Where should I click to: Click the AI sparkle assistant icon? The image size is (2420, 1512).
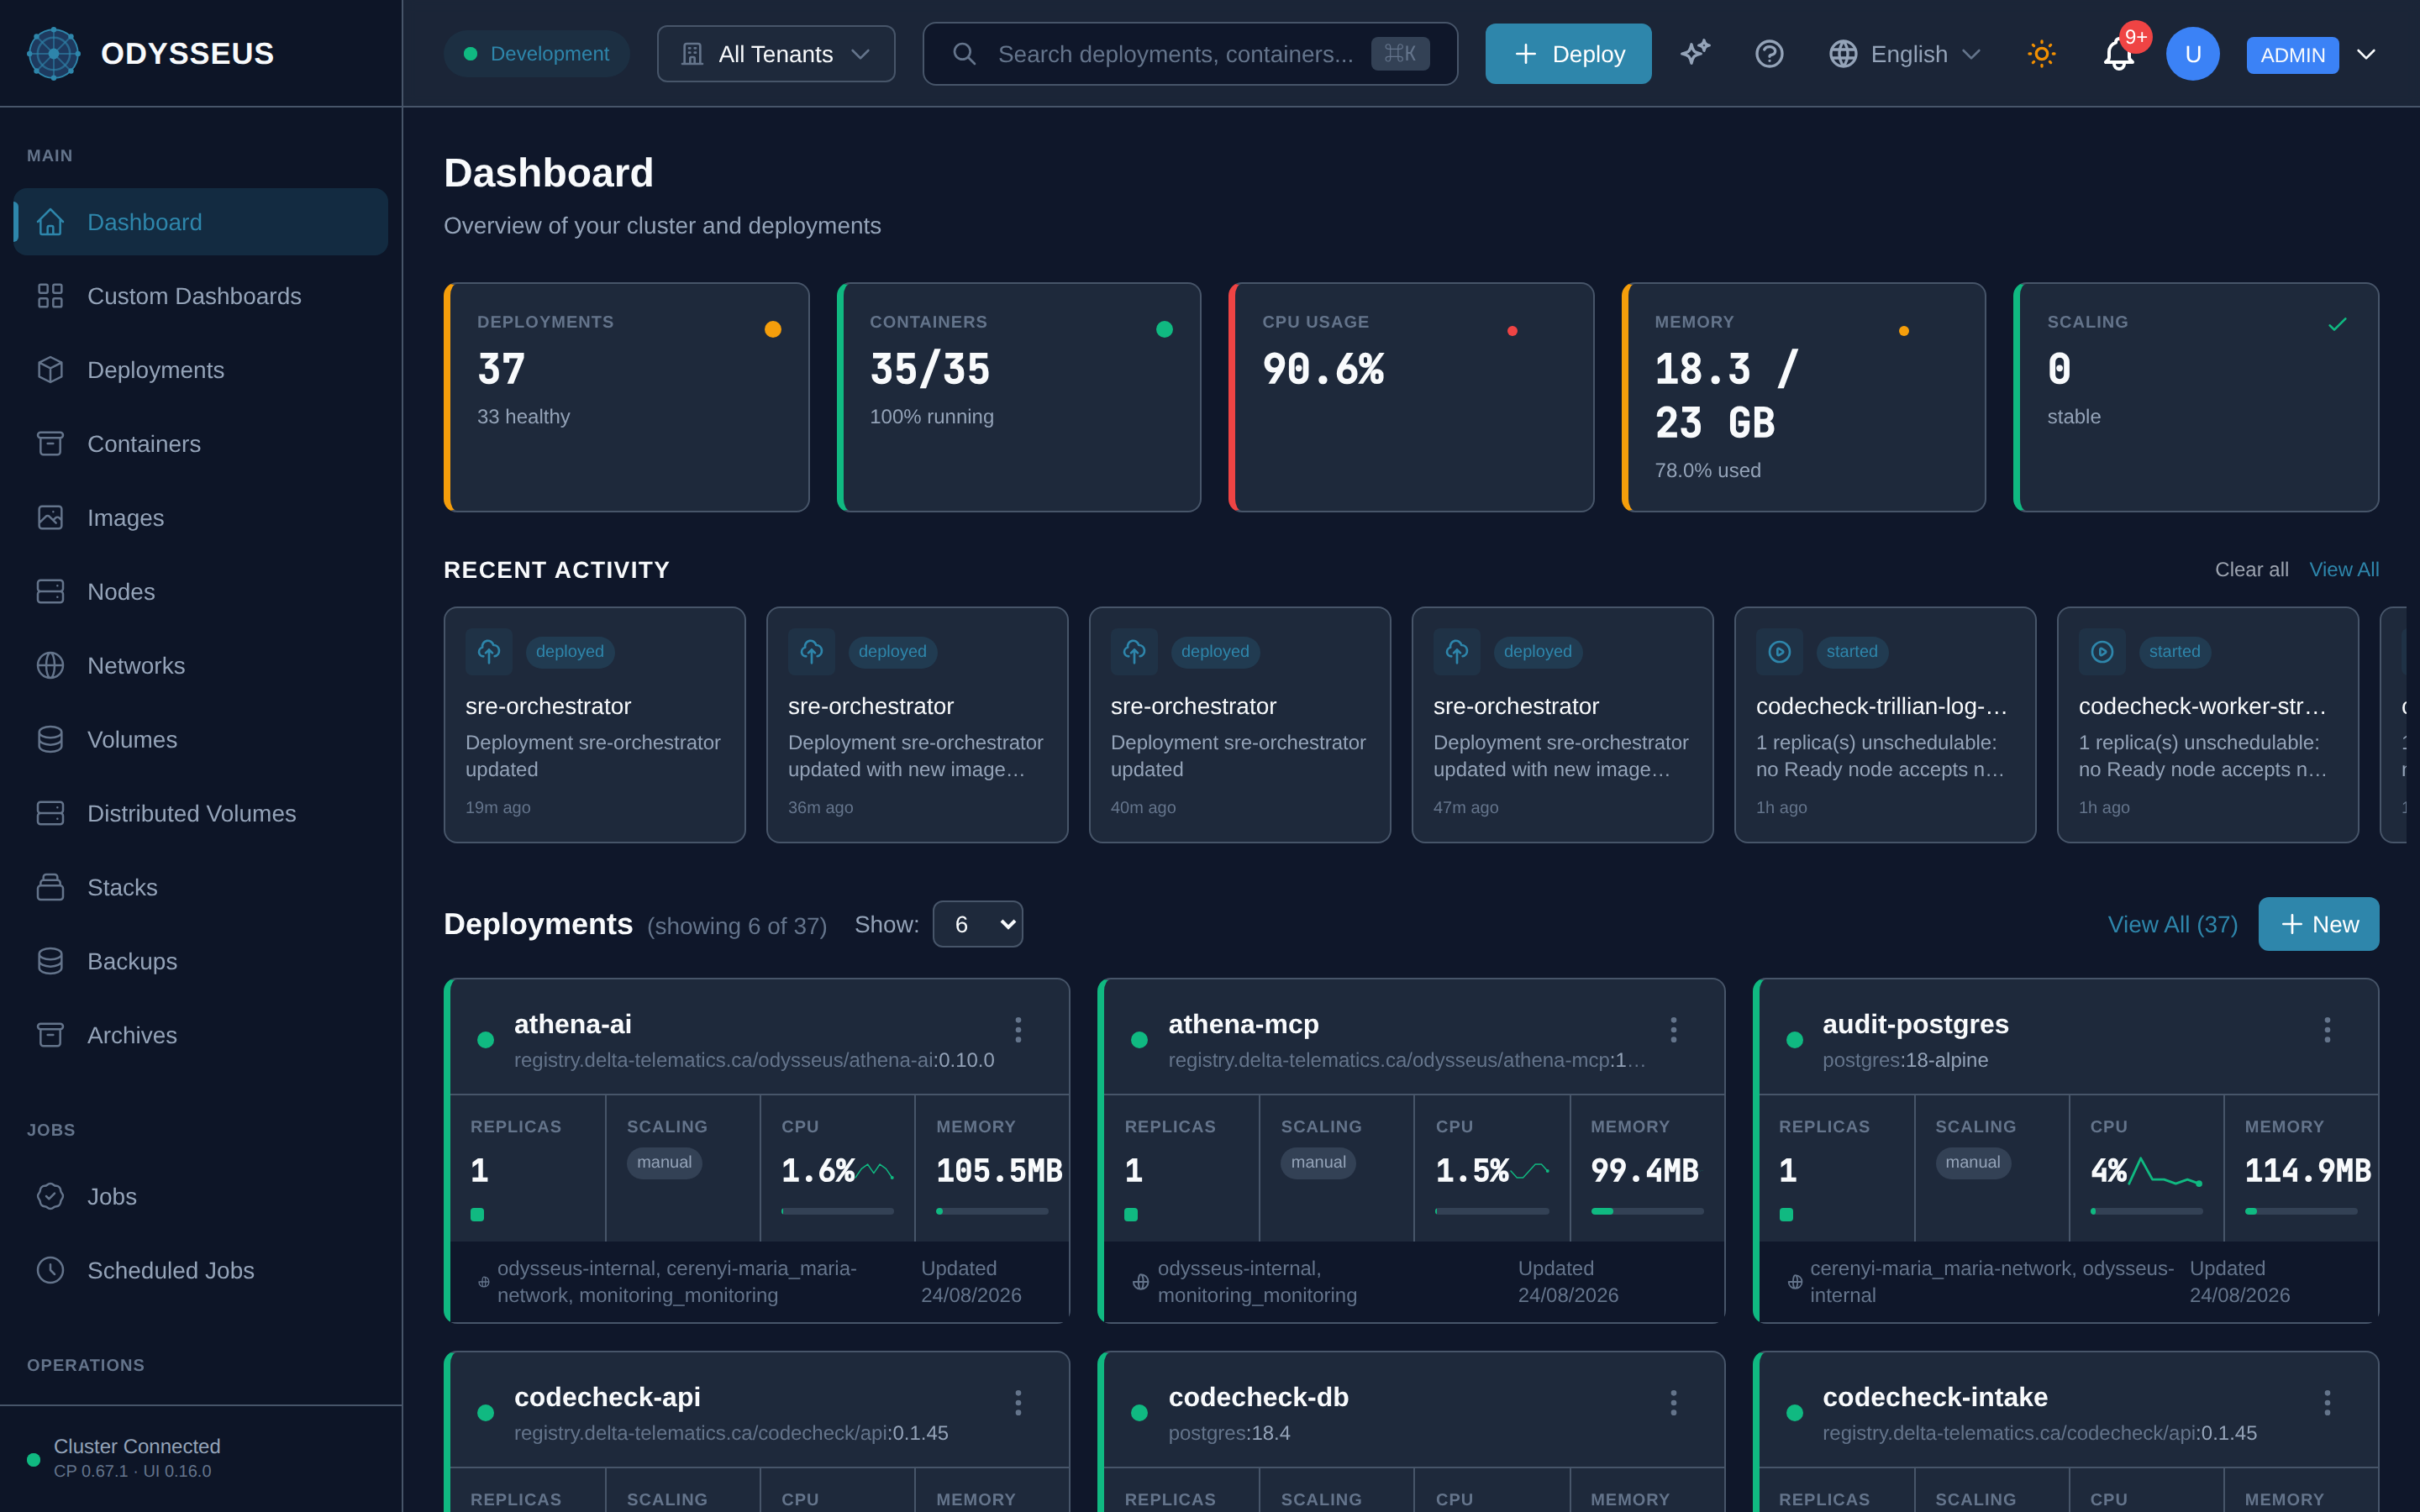coord(1695,54)
